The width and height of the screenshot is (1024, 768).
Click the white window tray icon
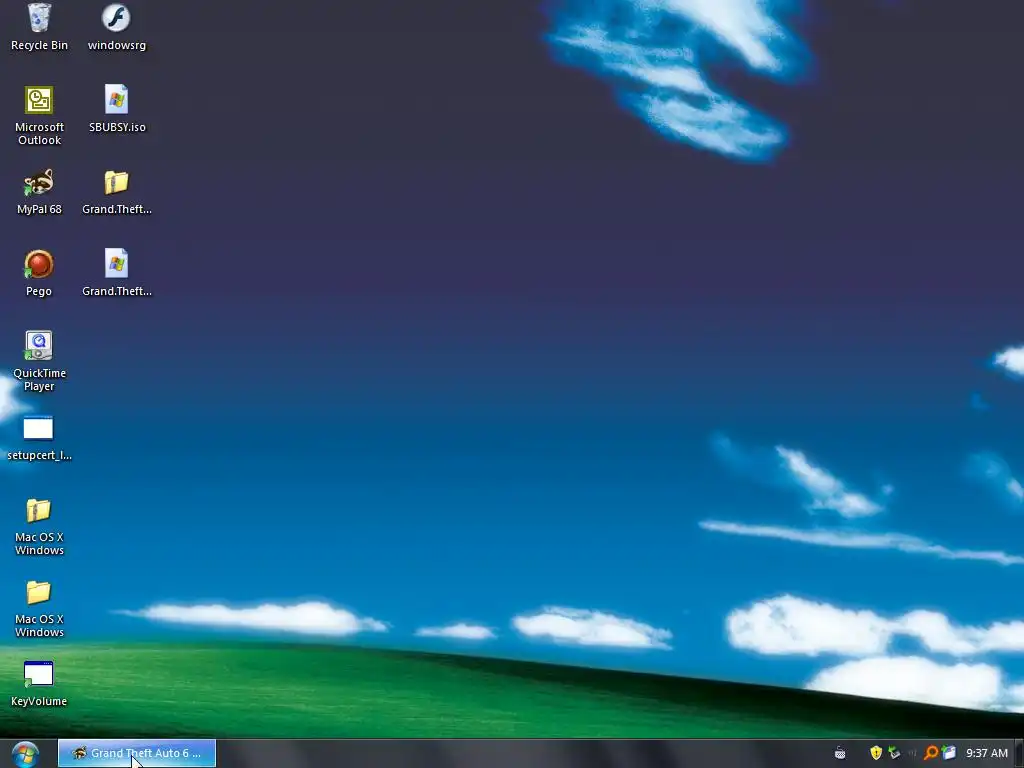coord(949,753)
